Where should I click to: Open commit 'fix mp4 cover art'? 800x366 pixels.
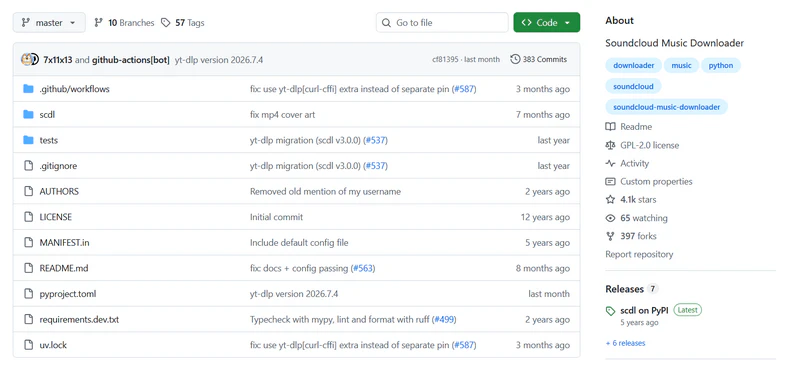coord(282,115)
